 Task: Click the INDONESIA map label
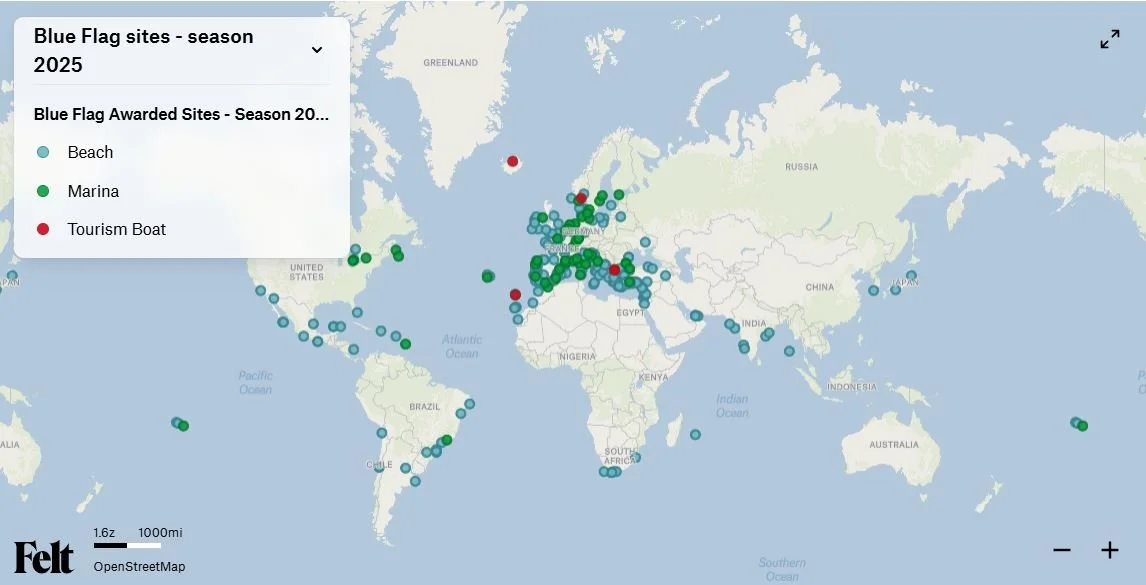[x=851, y=387]
